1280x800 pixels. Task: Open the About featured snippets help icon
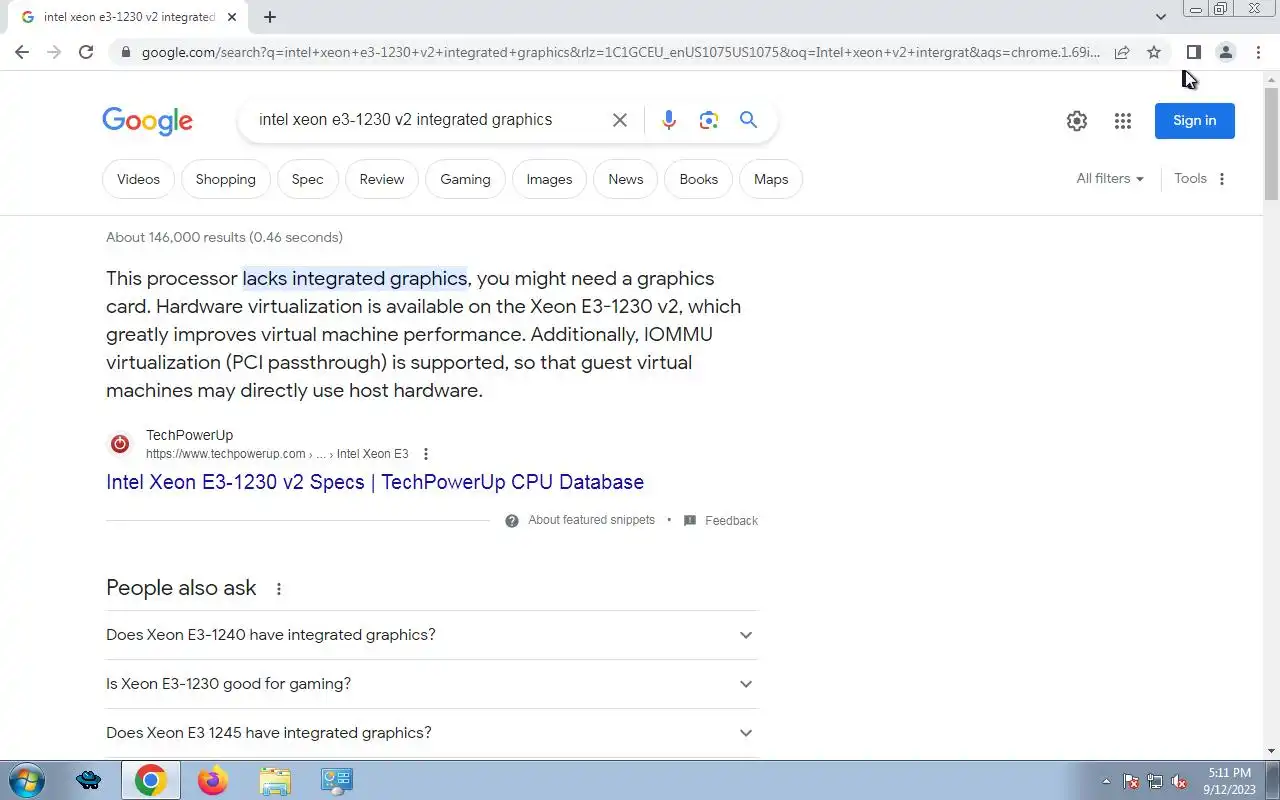512,521
